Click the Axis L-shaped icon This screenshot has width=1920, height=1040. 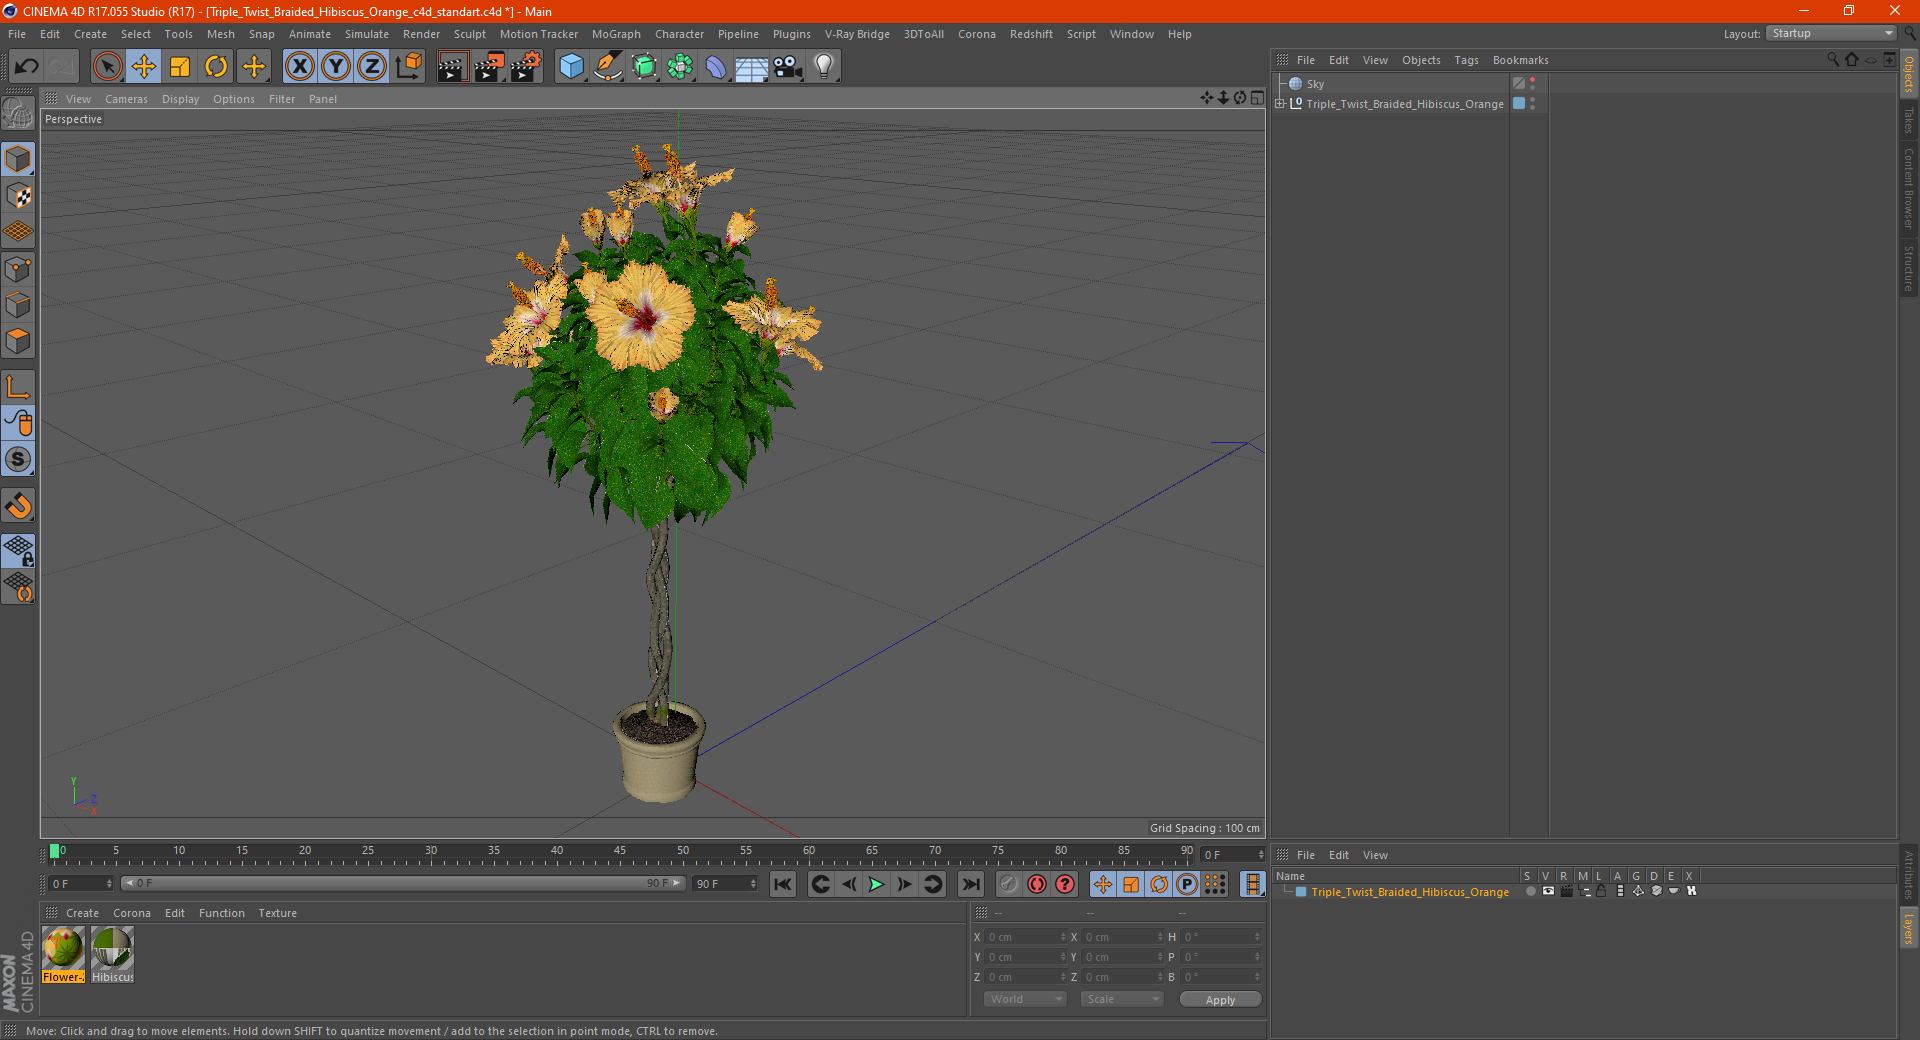18,387
